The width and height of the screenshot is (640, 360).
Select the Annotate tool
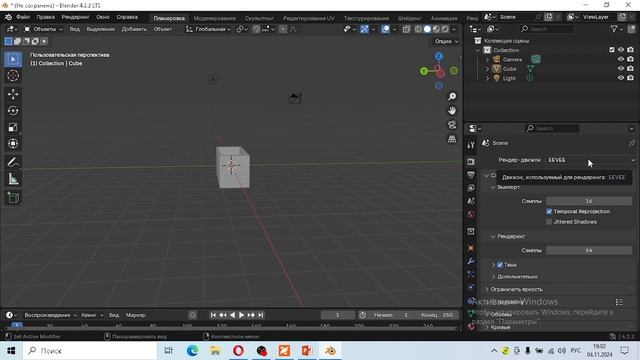(13, 162)
